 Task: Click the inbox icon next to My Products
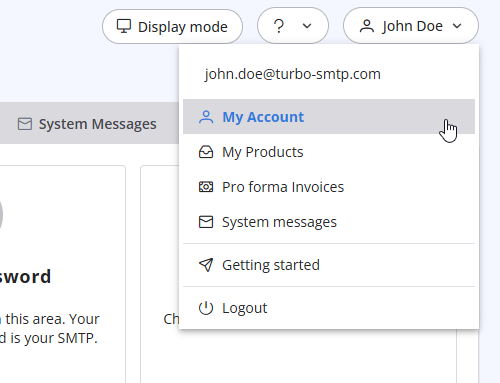(x=206, y=152)
